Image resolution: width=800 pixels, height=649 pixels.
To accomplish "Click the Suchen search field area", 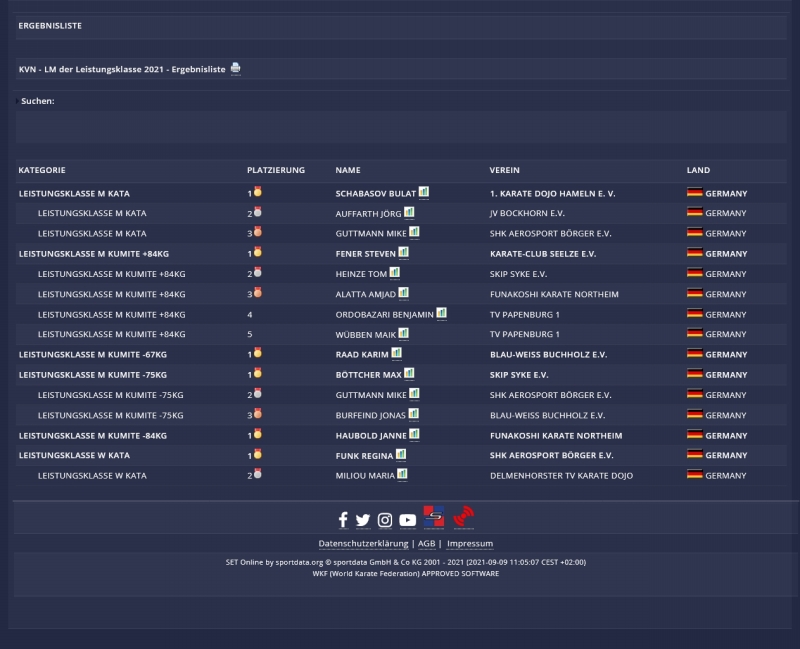I will [x=400, y=127].
